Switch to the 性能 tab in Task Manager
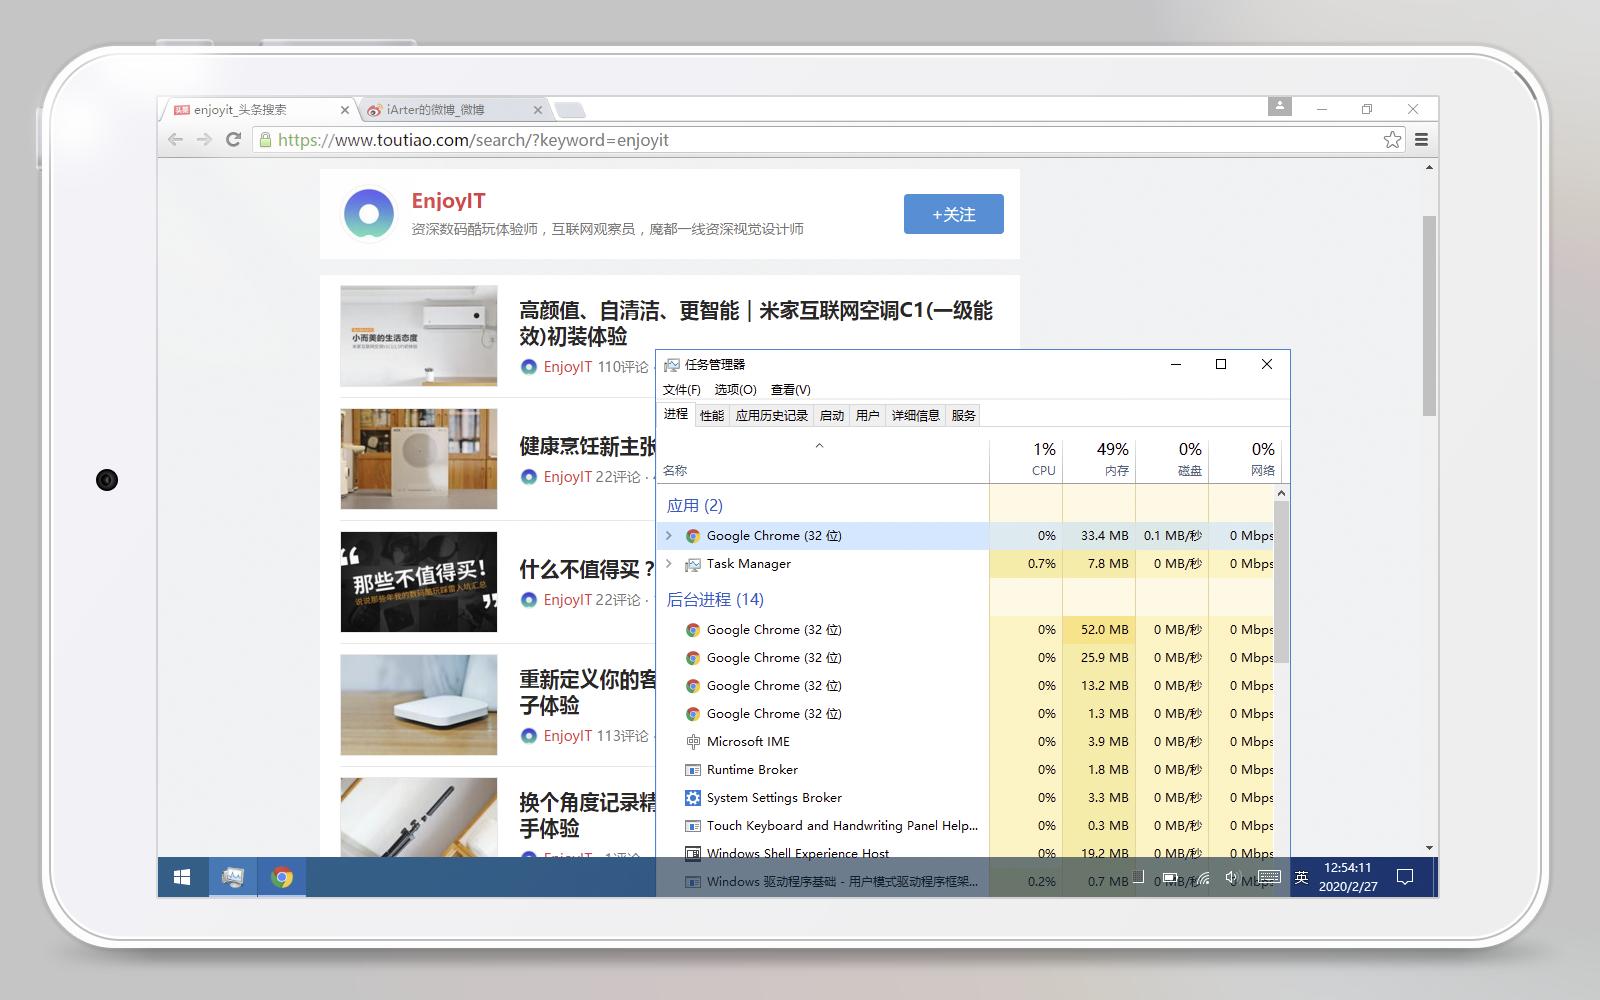 click(x=712, y=415)
